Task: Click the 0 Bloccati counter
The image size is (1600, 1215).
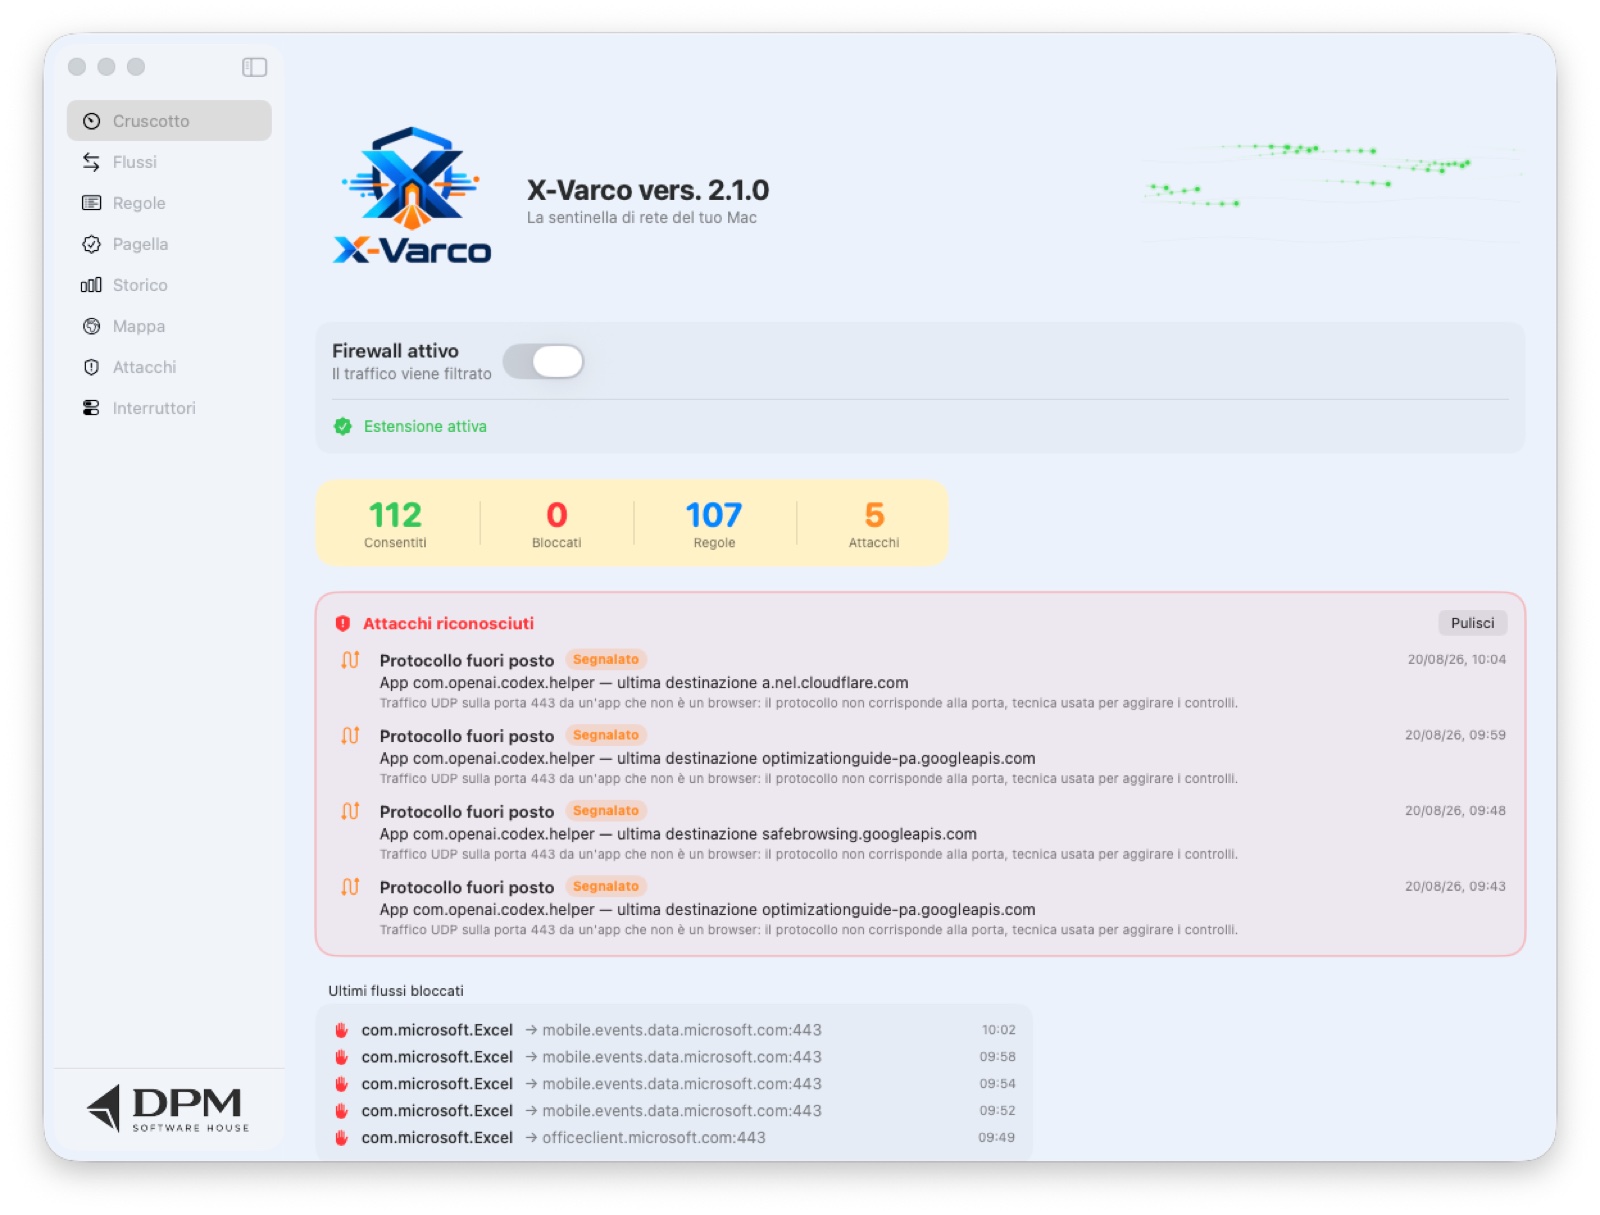Action: (x=556, y=524)
